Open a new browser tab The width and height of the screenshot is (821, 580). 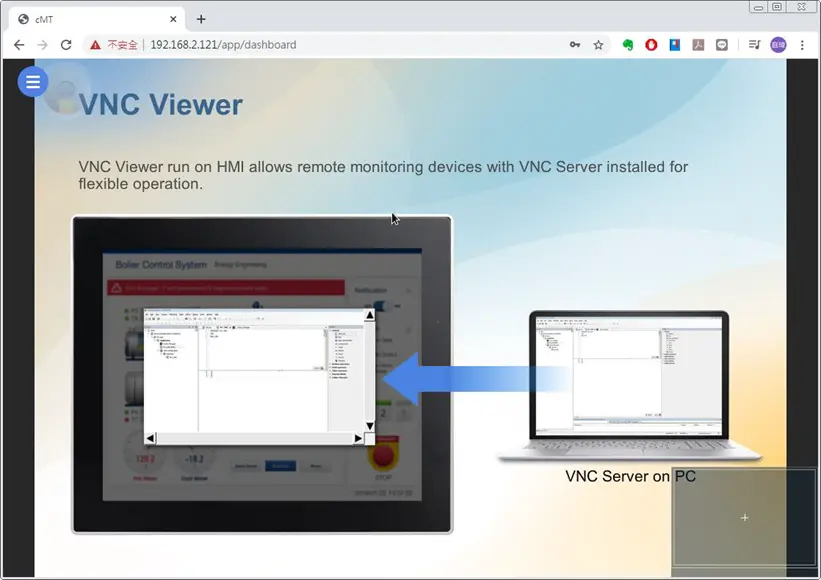(201, 19)
